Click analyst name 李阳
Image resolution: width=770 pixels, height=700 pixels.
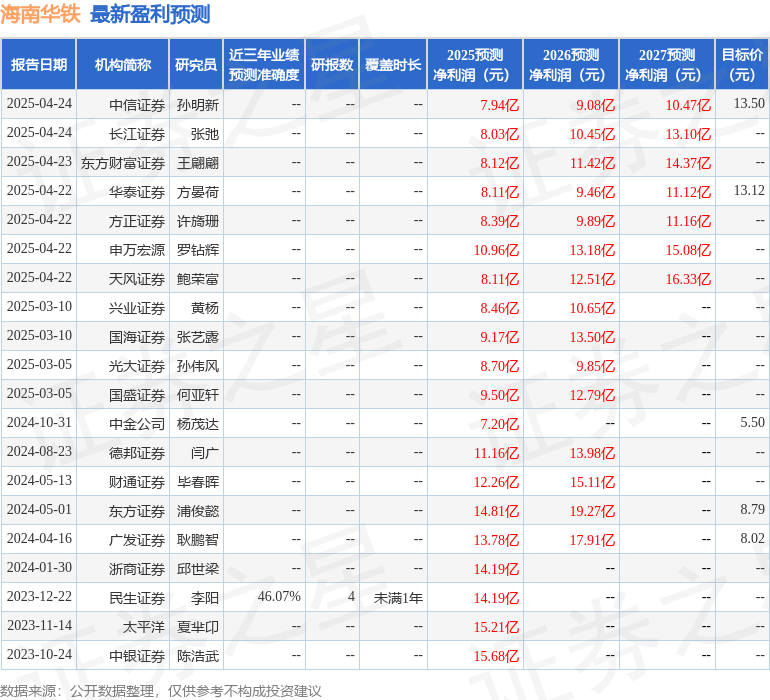click(205, 597)
